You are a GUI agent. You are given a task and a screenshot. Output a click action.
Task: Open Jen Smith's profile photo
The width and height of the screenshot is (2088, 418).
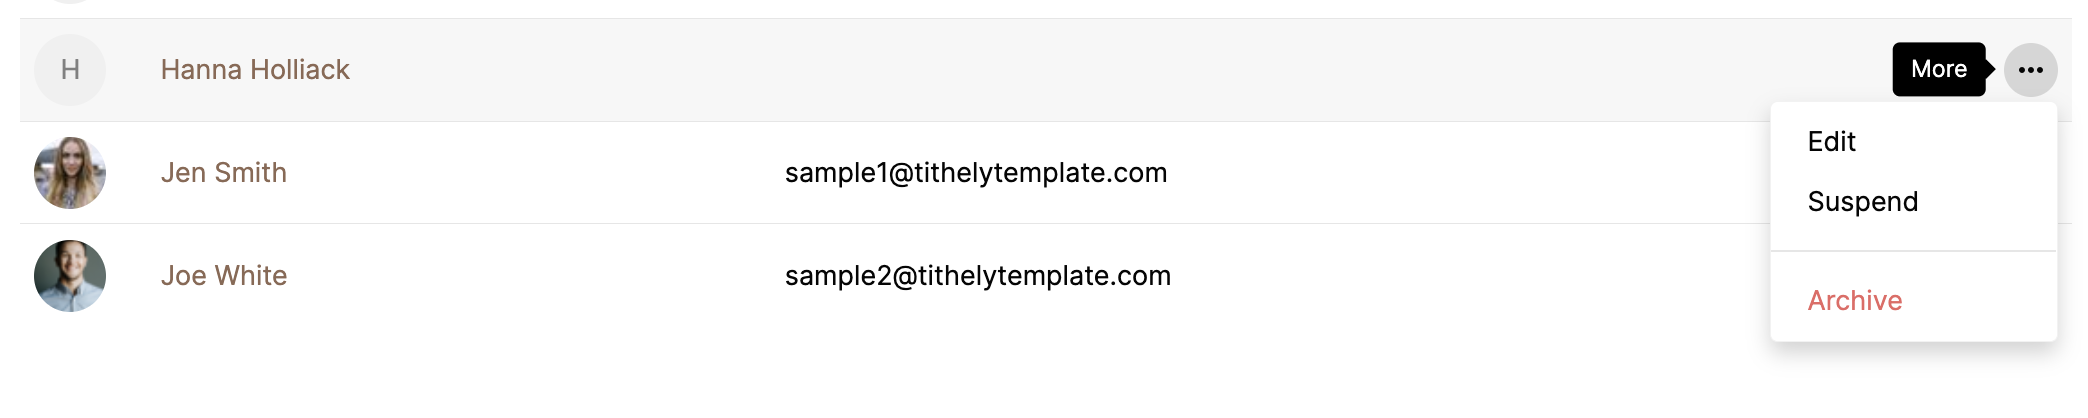[x=70, y=173]
